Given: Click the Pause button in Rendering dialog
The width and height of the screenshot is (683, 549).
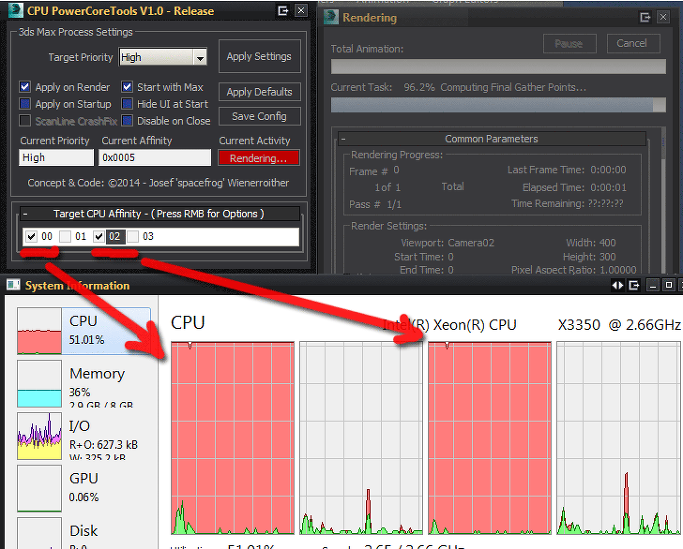Looking at the screenshot, I should pyautogui.click(x=569, y=44).
